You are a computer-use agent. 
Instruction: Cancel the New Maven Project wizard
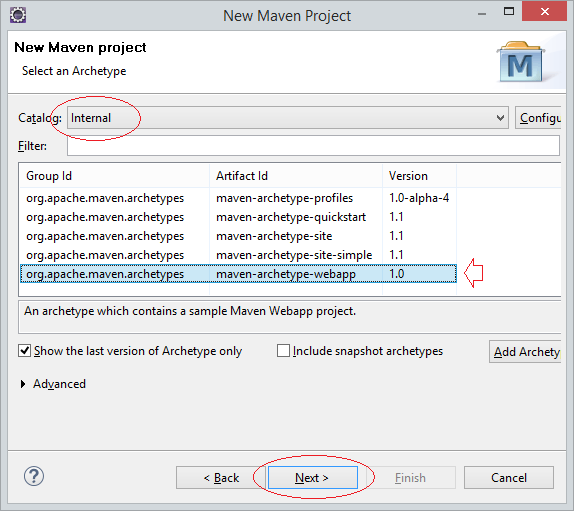pos(509,477)
